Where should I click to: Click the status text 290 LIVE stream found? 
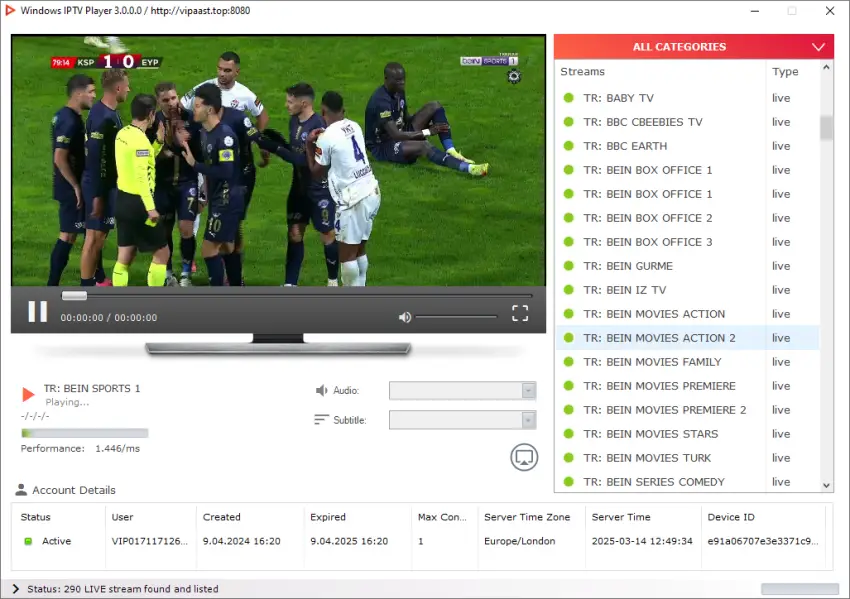(x=123, y=589)
